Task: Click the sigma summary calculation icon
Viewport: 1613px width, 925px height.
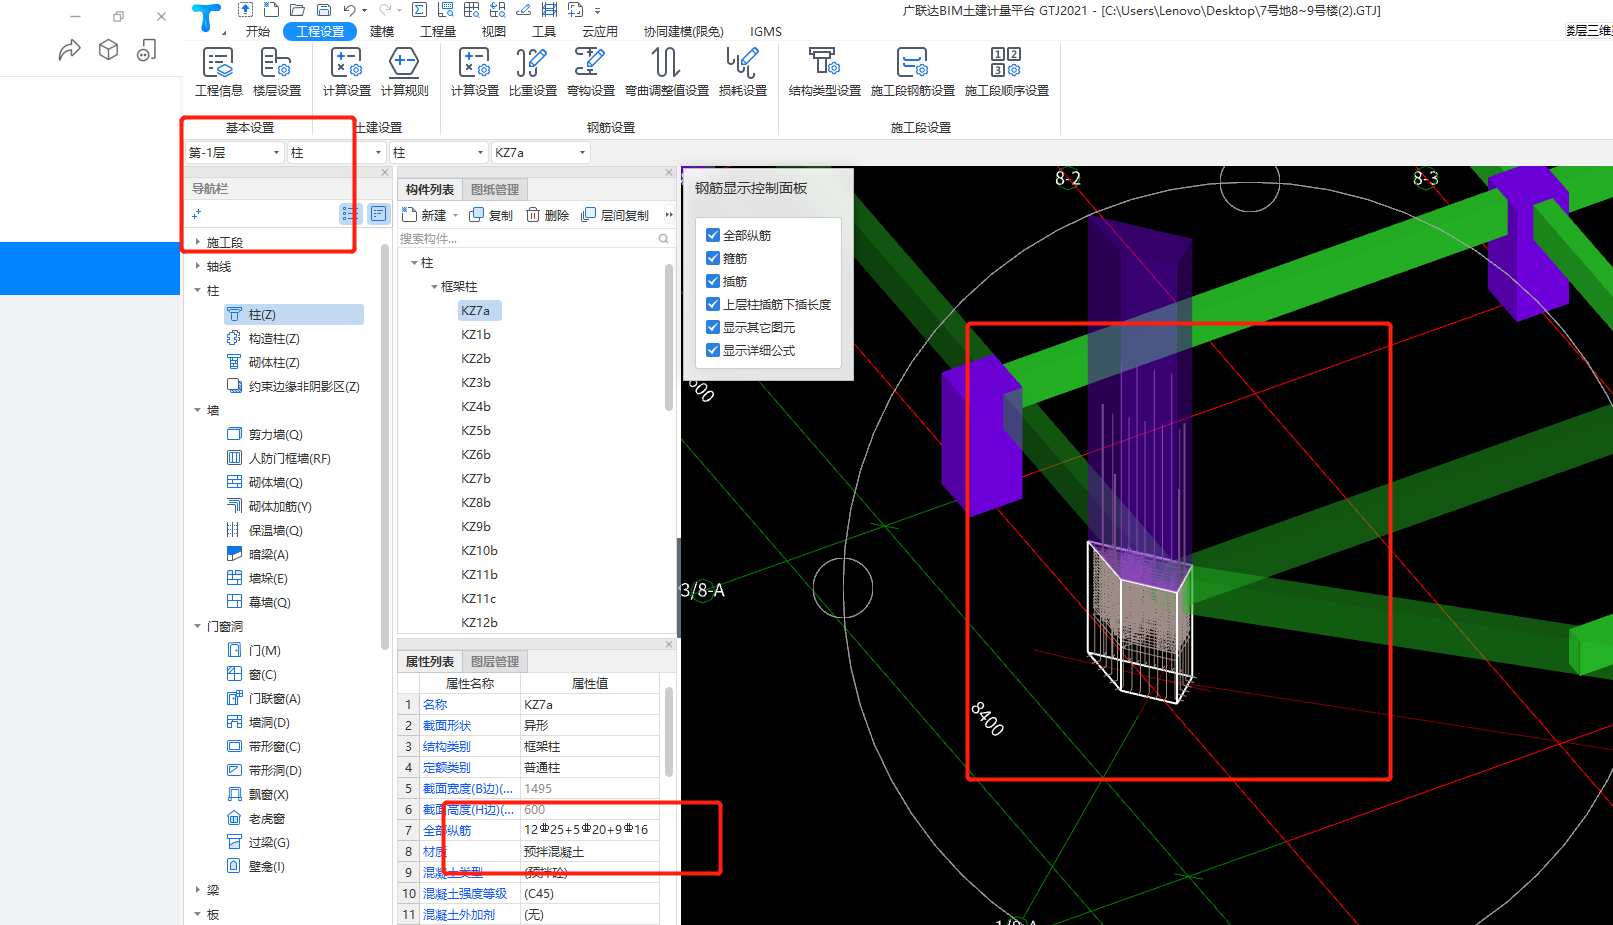Action: (x=419, y=10)
